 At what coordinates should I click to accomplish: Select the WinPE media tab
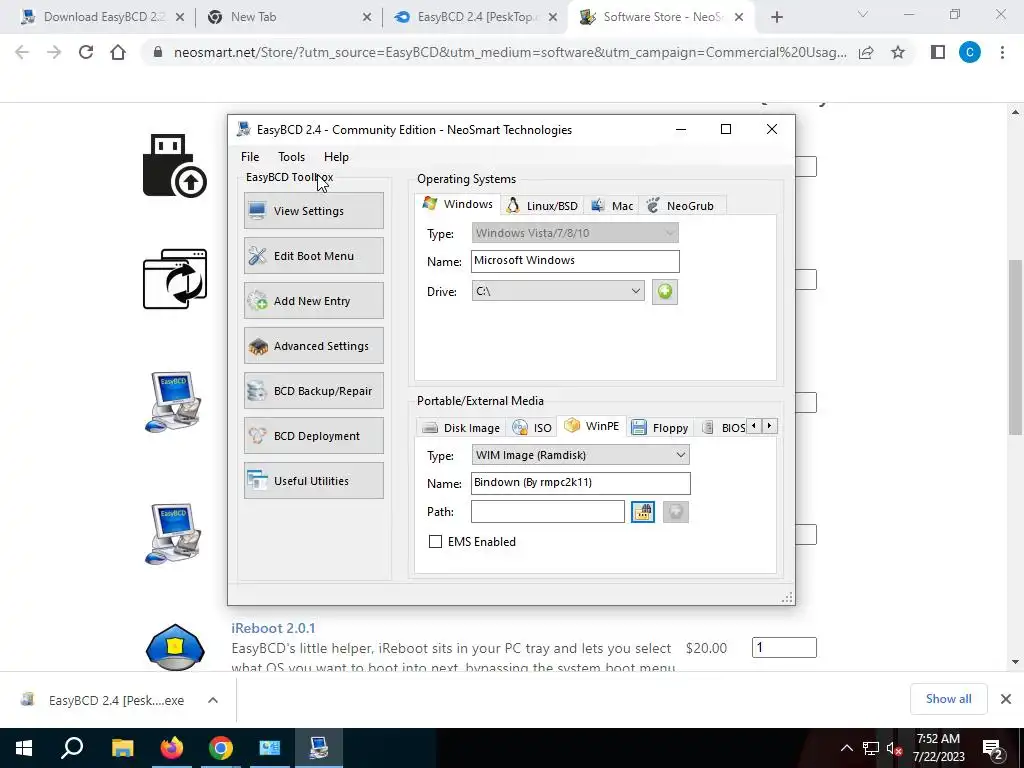pos(592,426)
